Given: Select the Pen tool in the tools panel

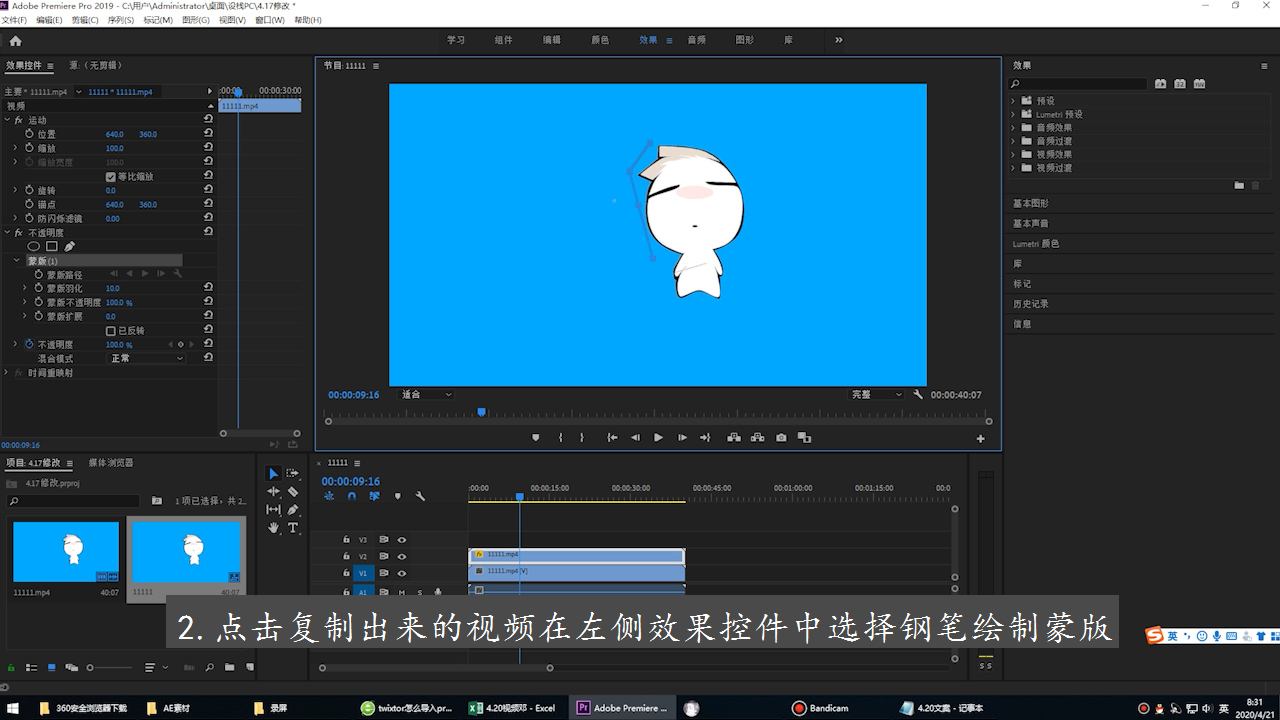Looking at the screenshot, I should coord(293,509).
